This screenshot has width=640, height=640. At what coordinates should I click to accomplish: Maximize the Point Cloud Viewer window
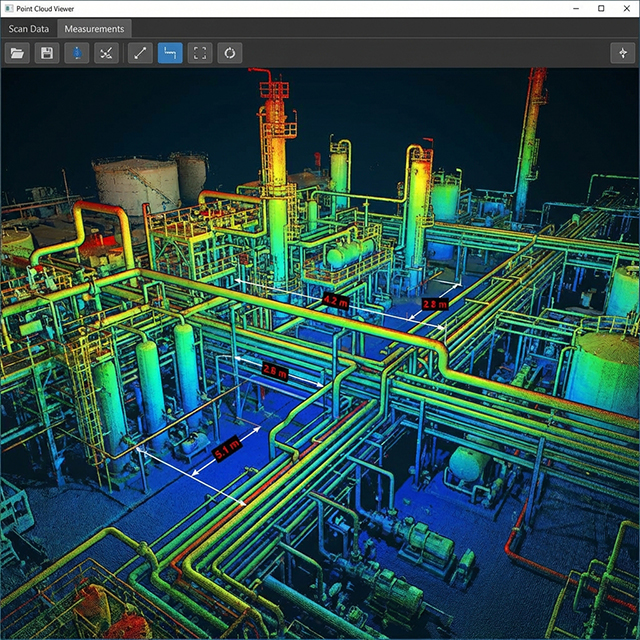600,8
